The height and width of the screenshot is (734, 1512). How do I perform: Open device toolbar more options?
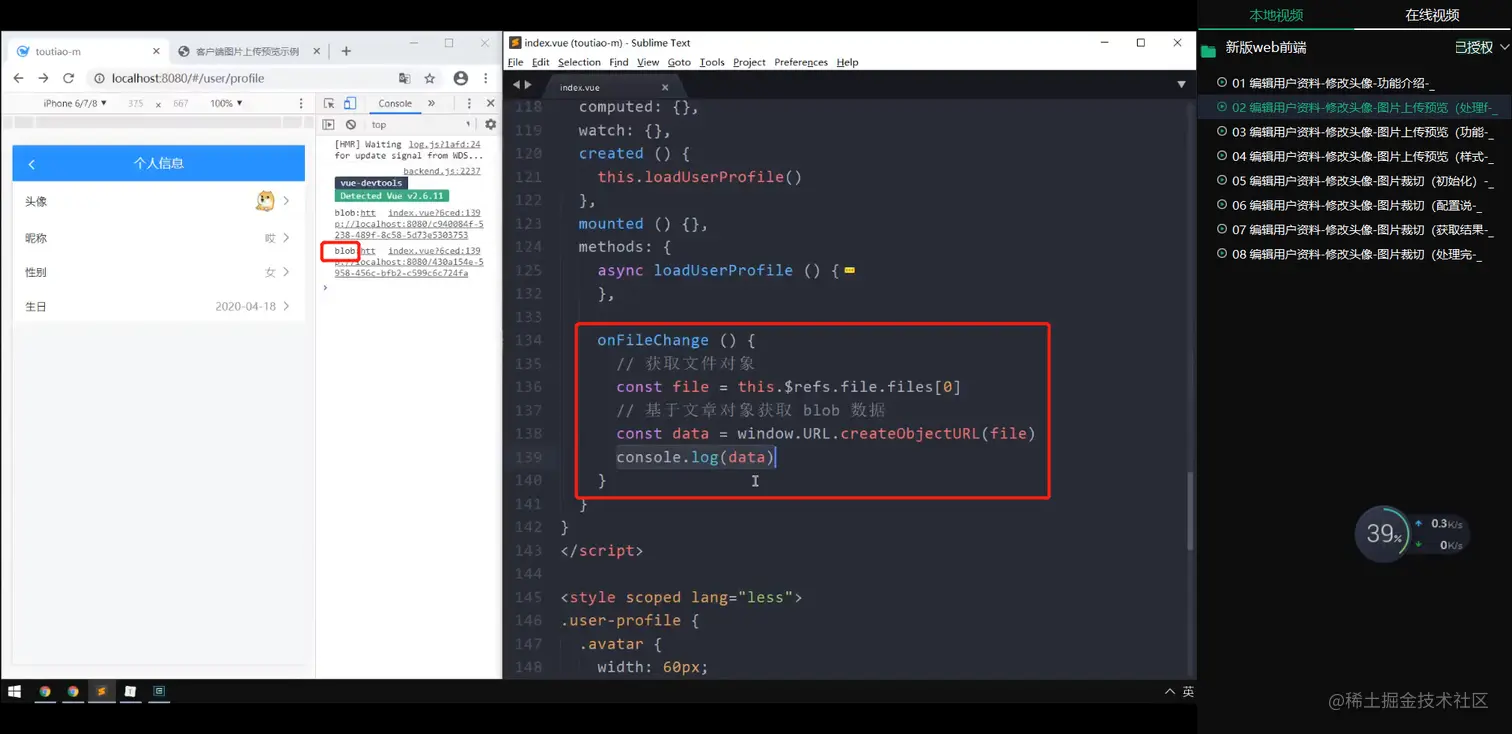(301, 103)
